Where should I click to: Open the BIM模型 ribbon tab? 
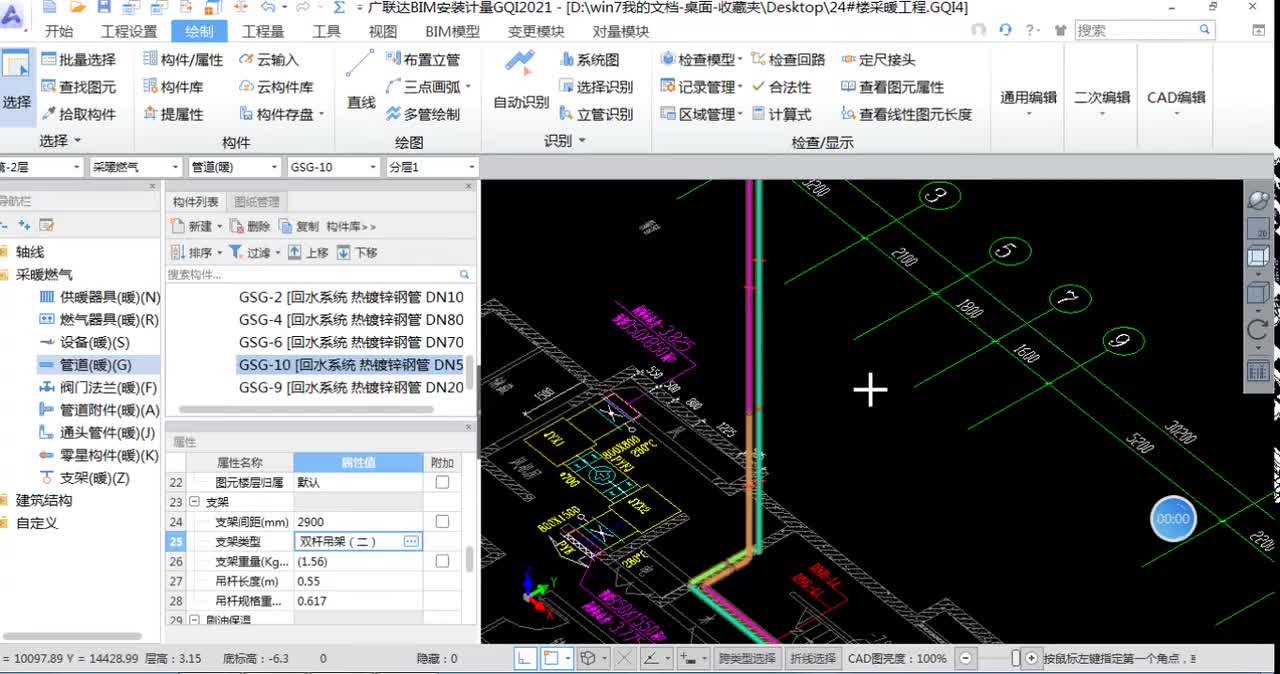[x=452, y=31]
